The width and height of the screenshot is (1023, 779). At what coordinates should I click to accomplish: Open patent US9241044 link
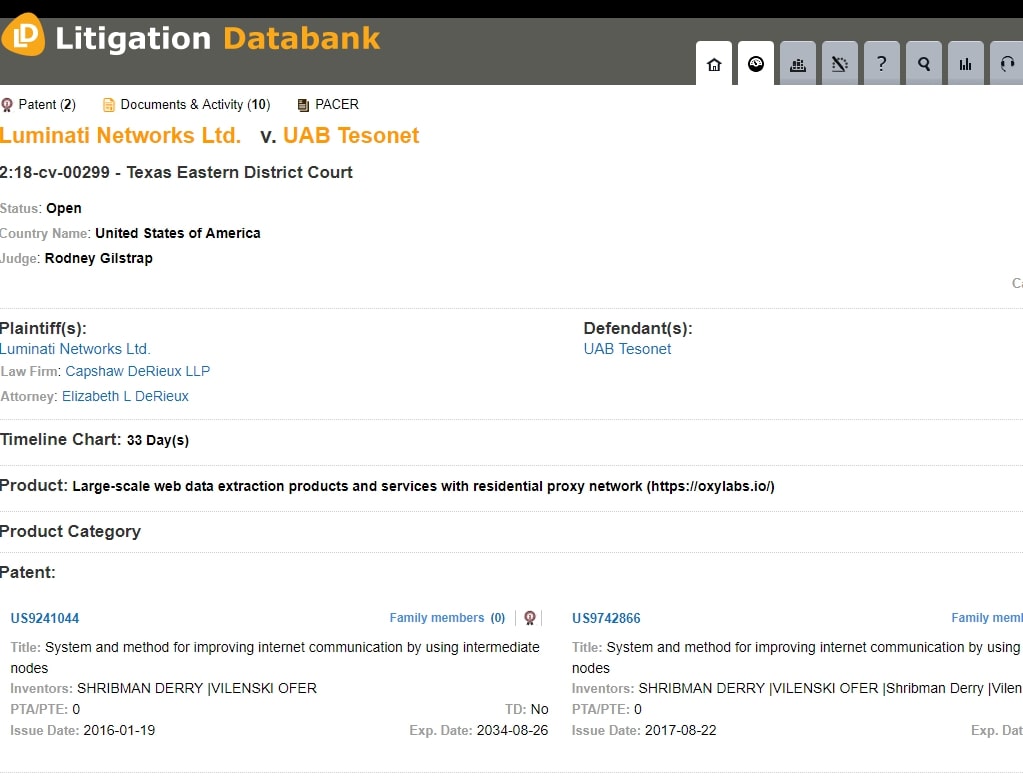(x=45, y=618)
